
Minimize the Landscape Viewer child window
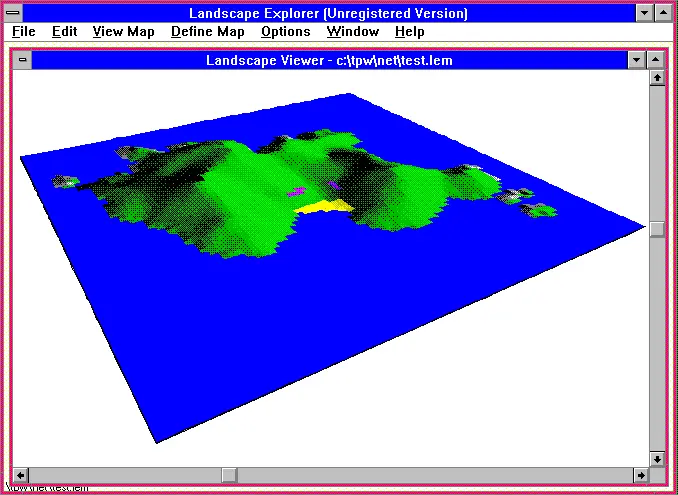(x=636, y=60)
